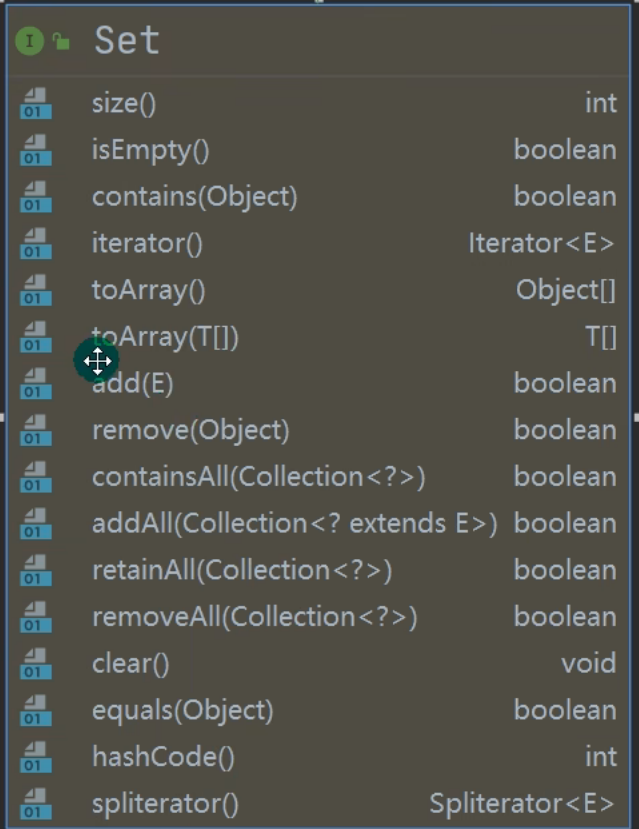Select the Set interface header title

tap(127, 41)
